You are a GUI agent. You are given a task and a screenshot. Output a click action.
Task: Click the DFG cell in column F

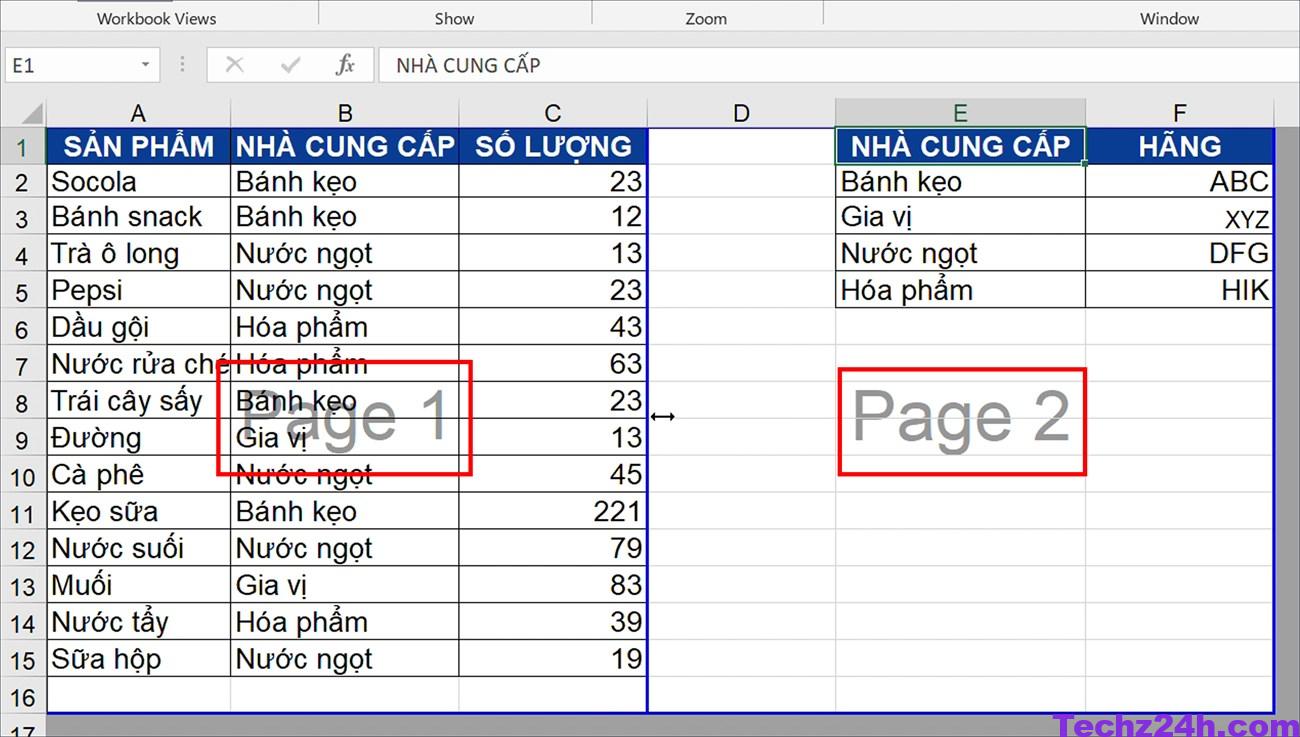pos(1180,254)
